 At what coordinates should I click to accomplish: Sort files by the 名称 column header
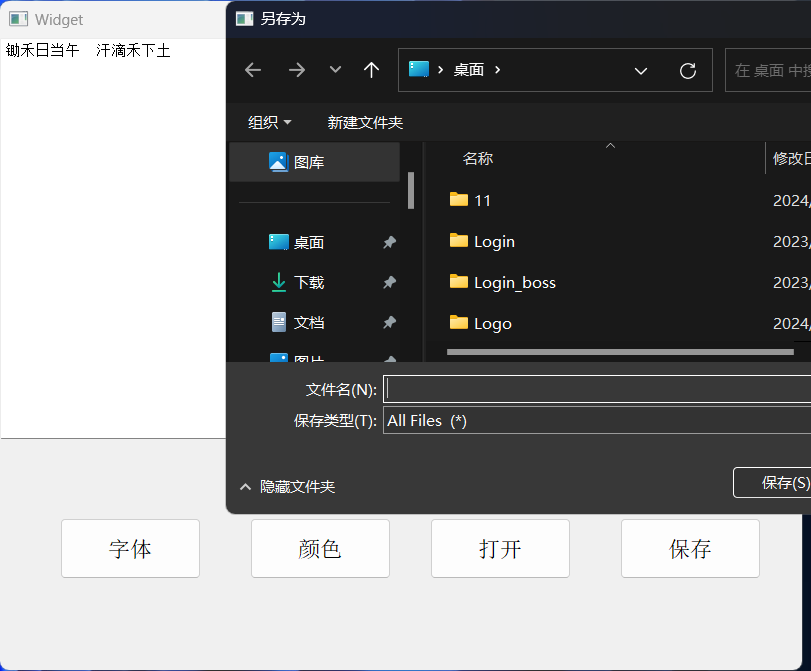tap(478, 158)
